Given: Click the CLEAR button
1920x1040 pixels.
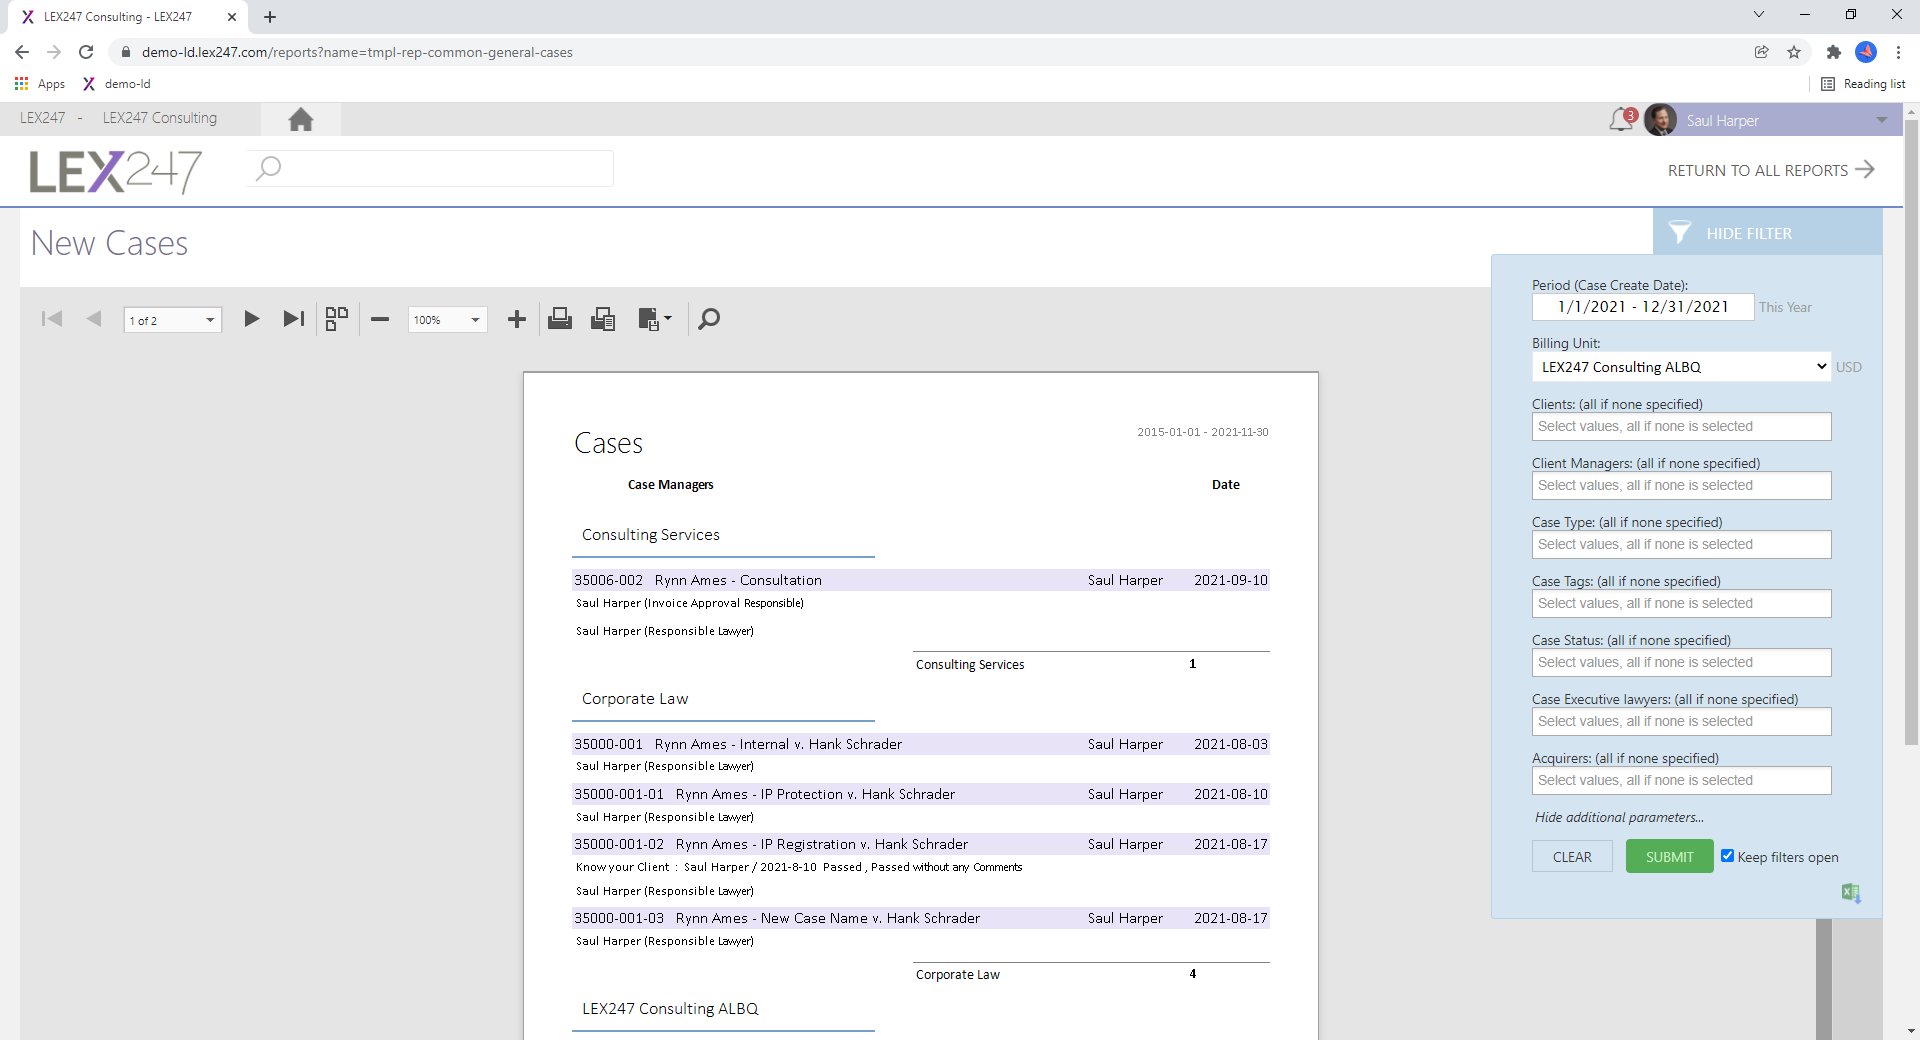Looking at the screenshot, I should pyautogui.click(x=1572, y=857).
